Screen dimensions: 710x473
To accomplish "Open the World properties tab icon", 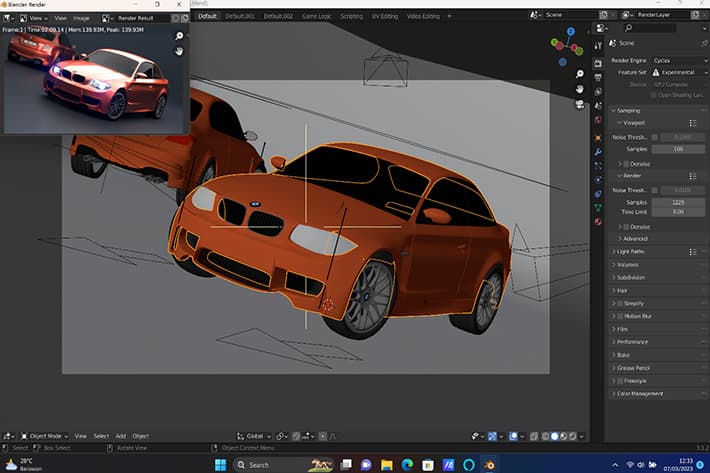I will (598, 120).
